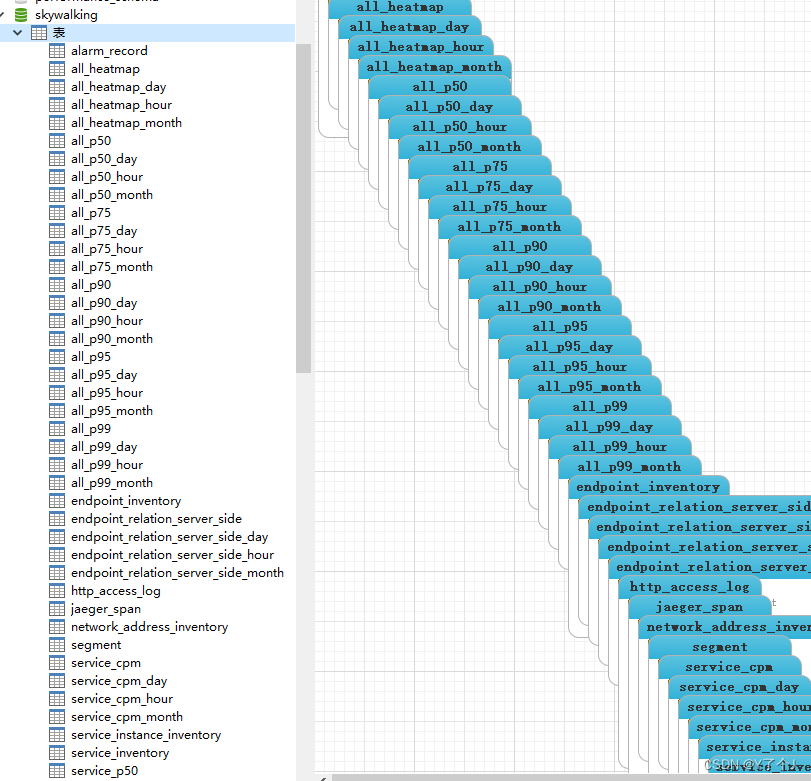
Task: Click the diagram horizontal scrollbar
Action: point(571,777)
